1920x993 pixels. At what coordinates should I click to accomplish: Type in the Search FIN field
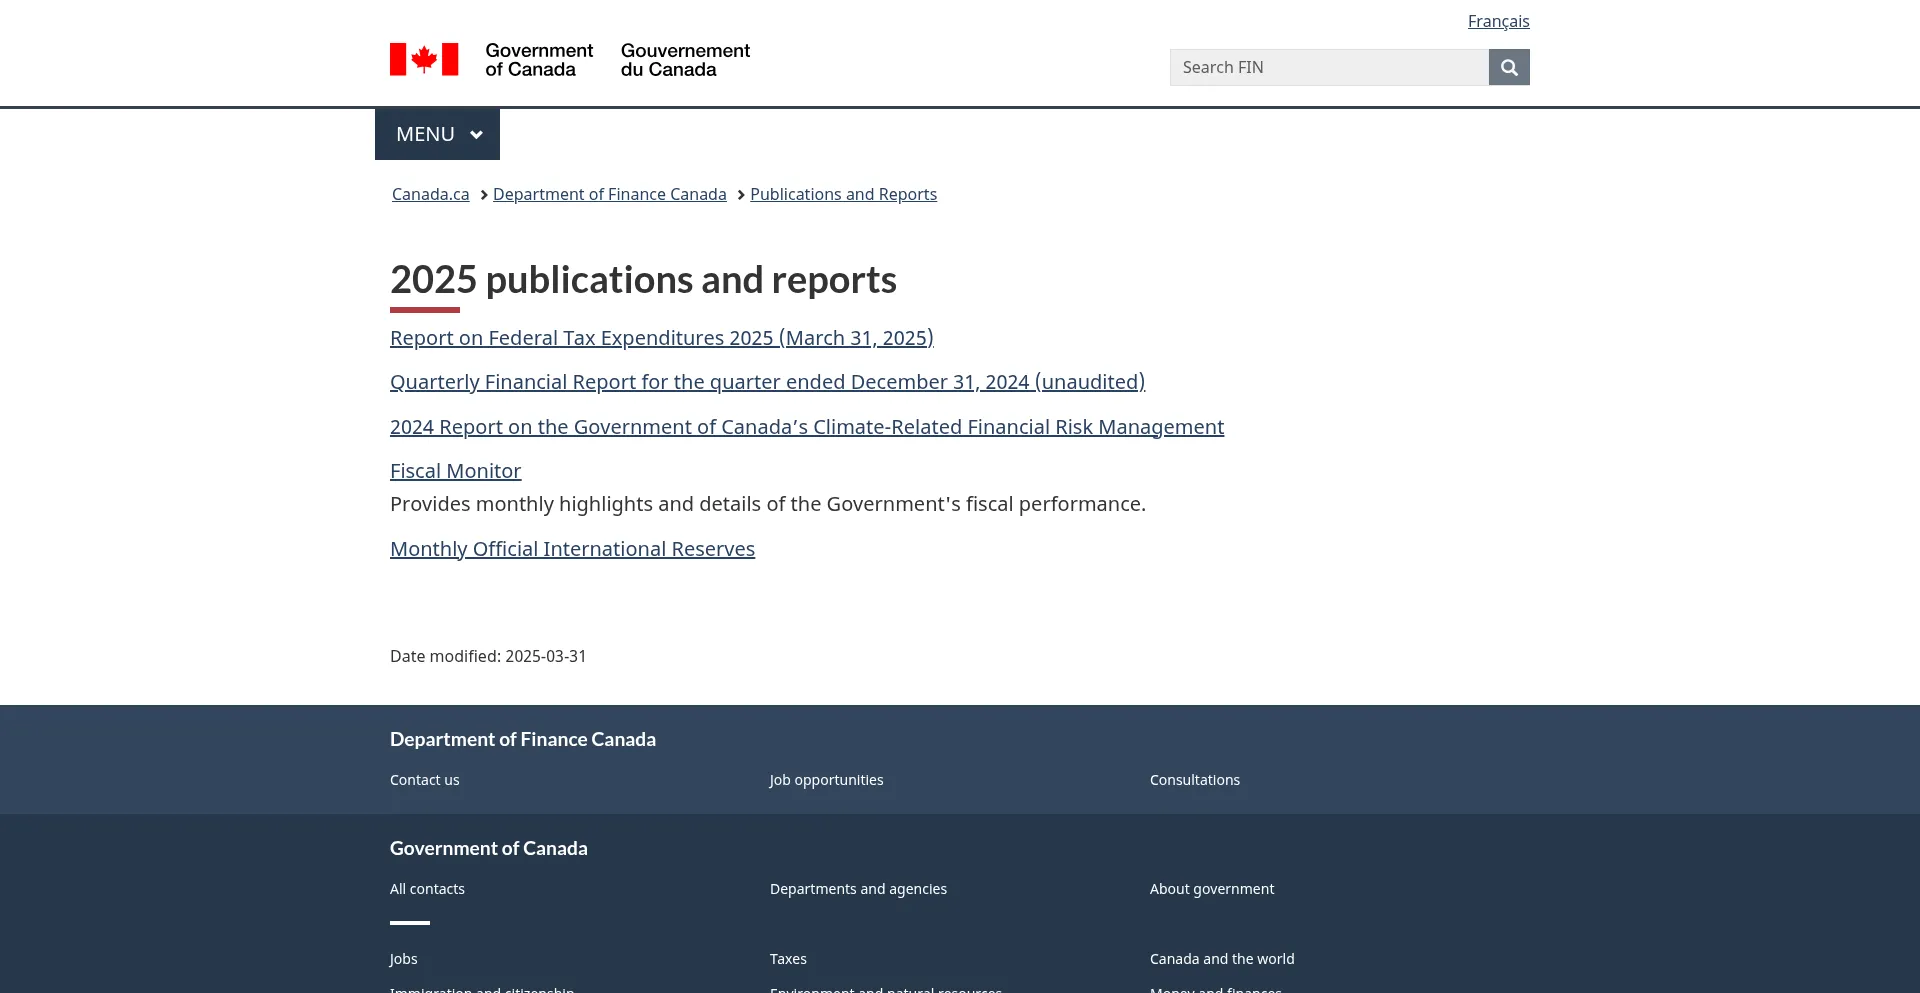(x=1328, y=67)
